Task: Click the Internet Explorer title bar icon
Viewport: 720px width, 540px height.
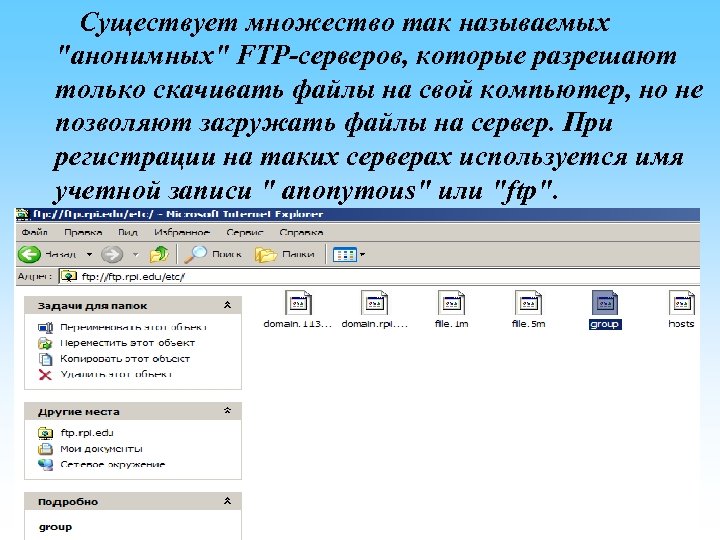Action: click(x=22, y=214)
